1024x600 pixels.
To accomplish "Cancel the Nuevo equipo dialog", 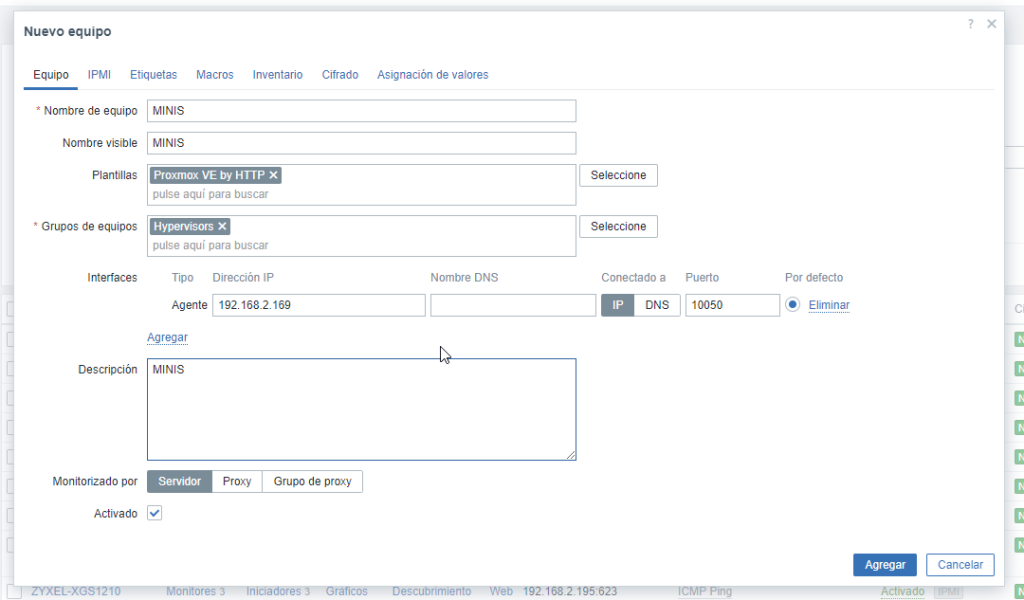I will 959,564.
